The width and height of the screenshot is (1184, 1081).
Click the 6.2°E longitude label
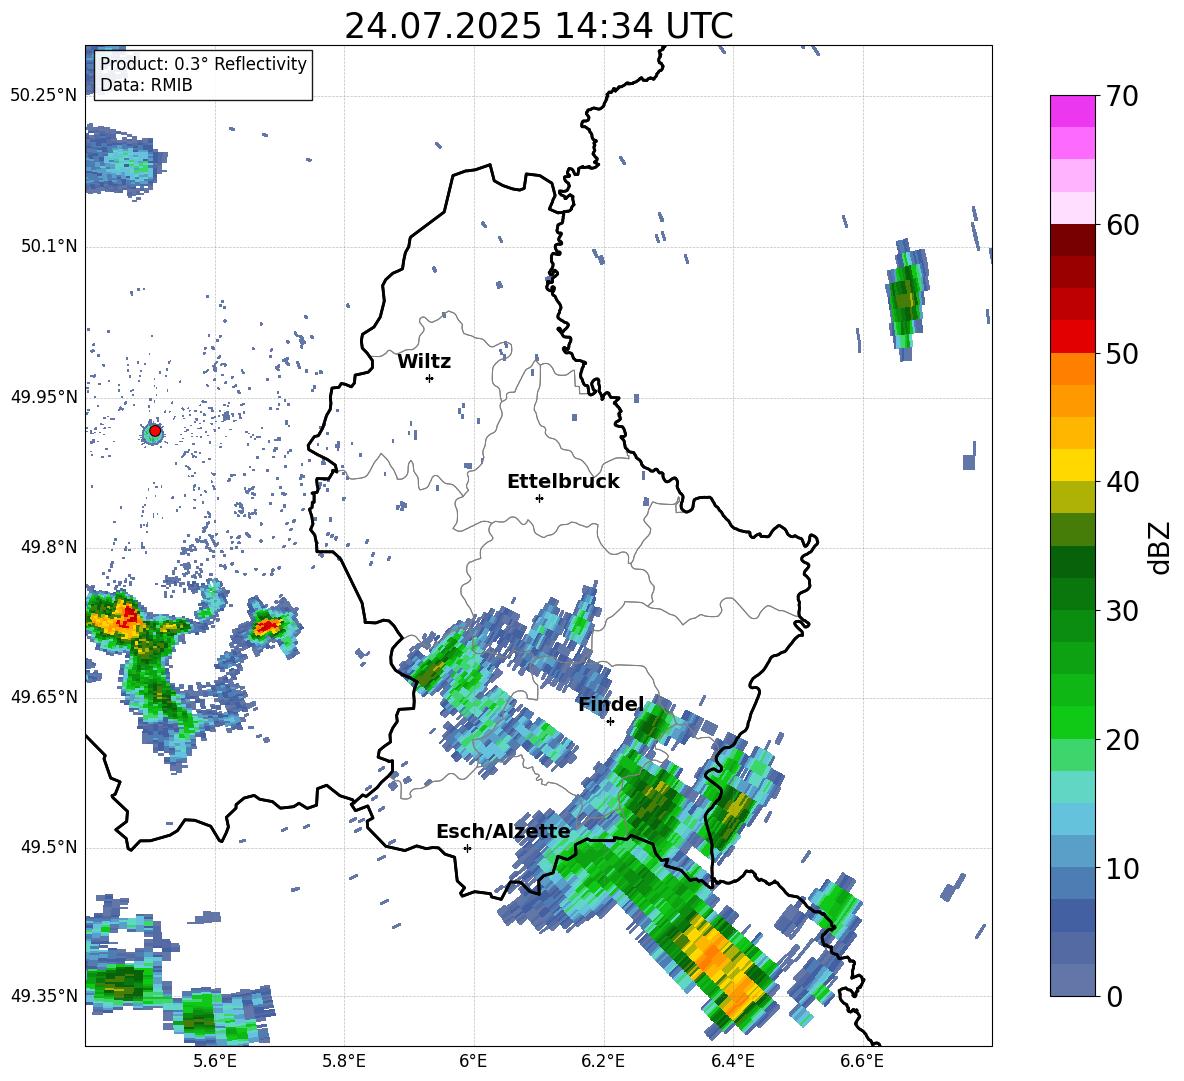click(603, 1061)
